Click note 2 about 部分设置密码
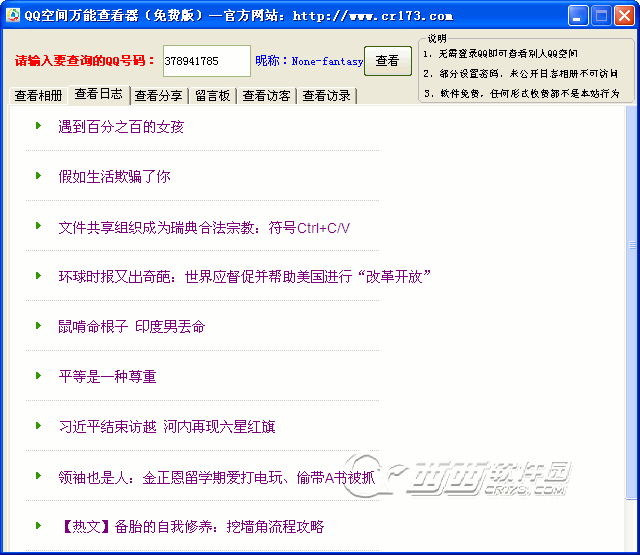This screenshot has height=555, width=640. pos(520,73)
